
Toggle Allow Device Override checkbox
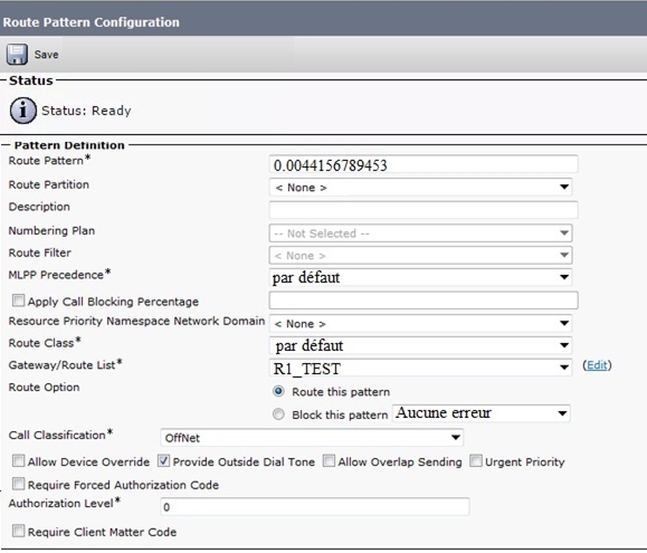point(18,462)
